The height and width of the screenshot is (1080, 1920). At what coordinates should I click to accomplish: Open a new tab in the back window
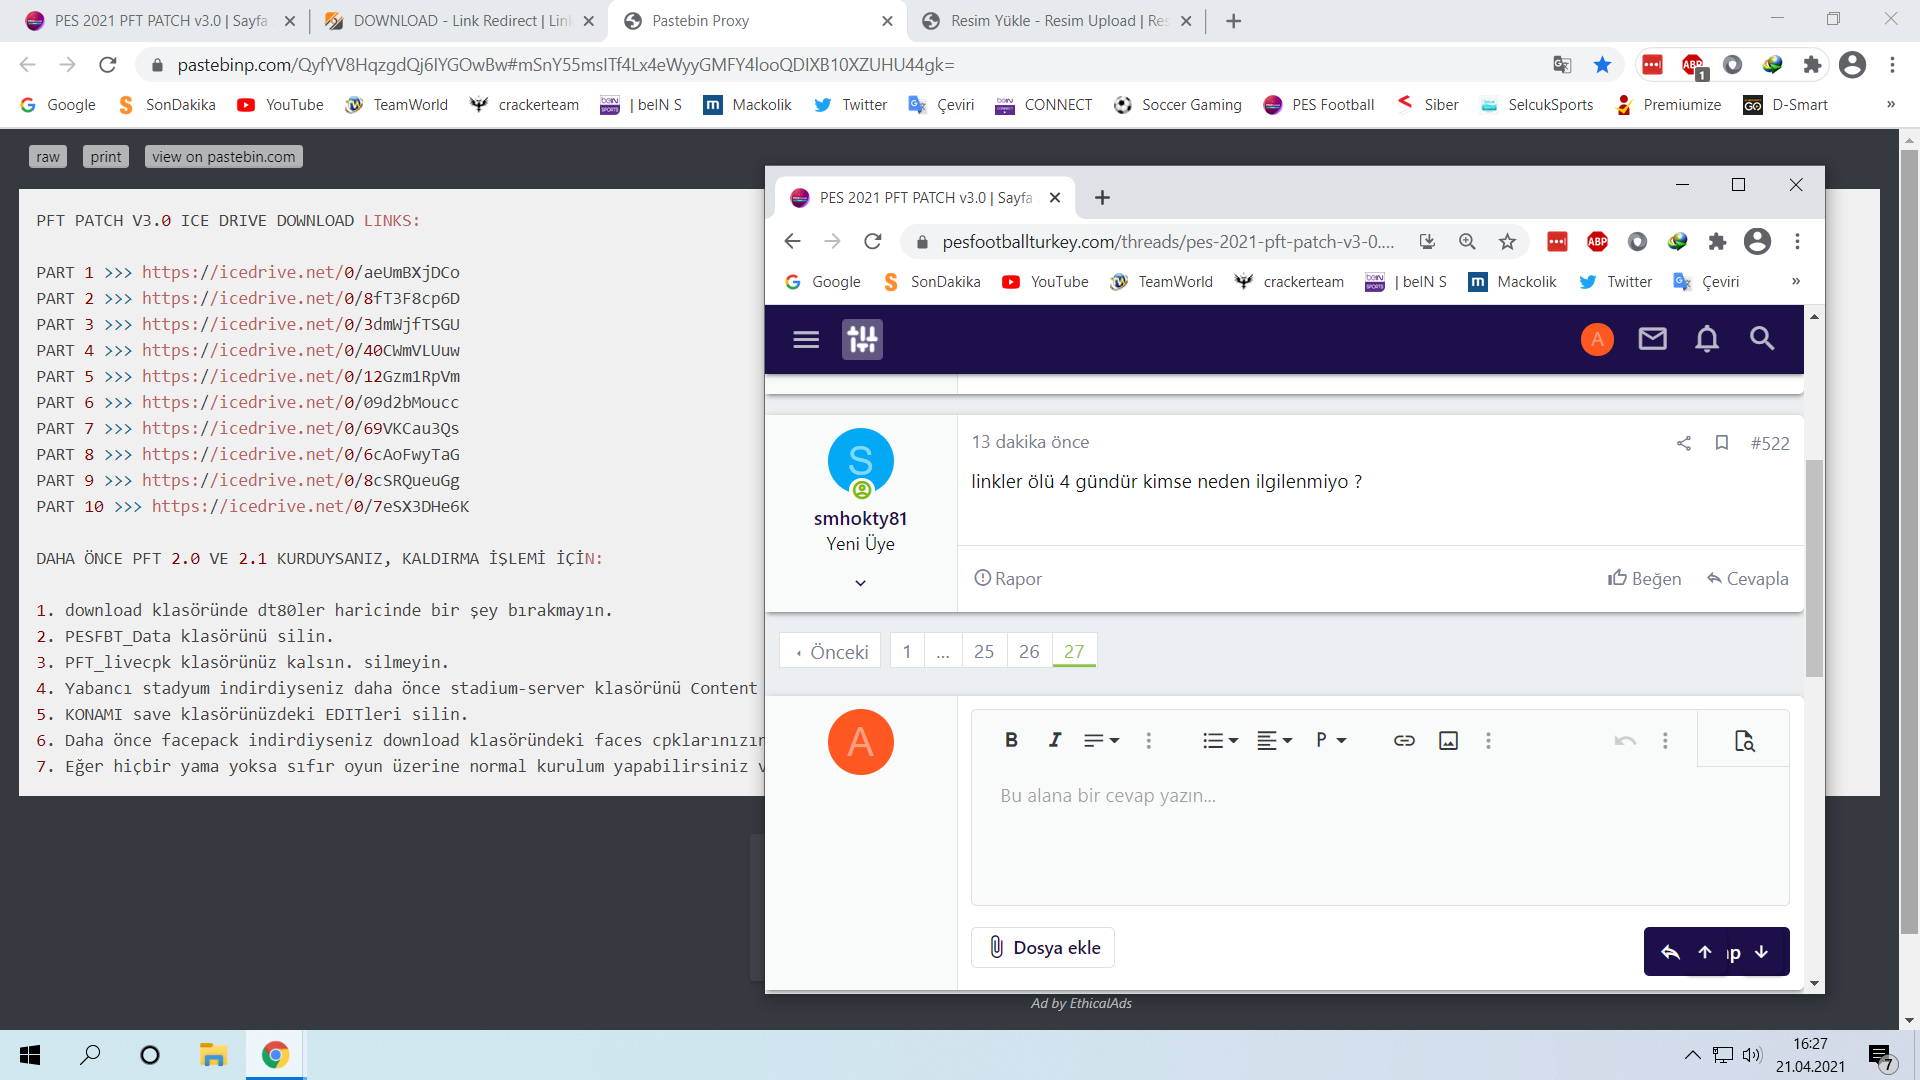pyautogui.click(x=1234, y=21)
